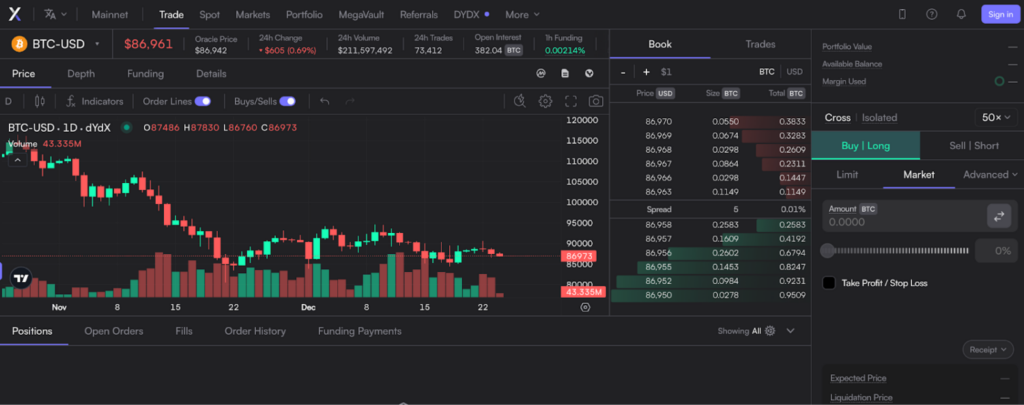Select Isolated margin mode
Screen dimensions: 1024x405
(x=879, y=118)
